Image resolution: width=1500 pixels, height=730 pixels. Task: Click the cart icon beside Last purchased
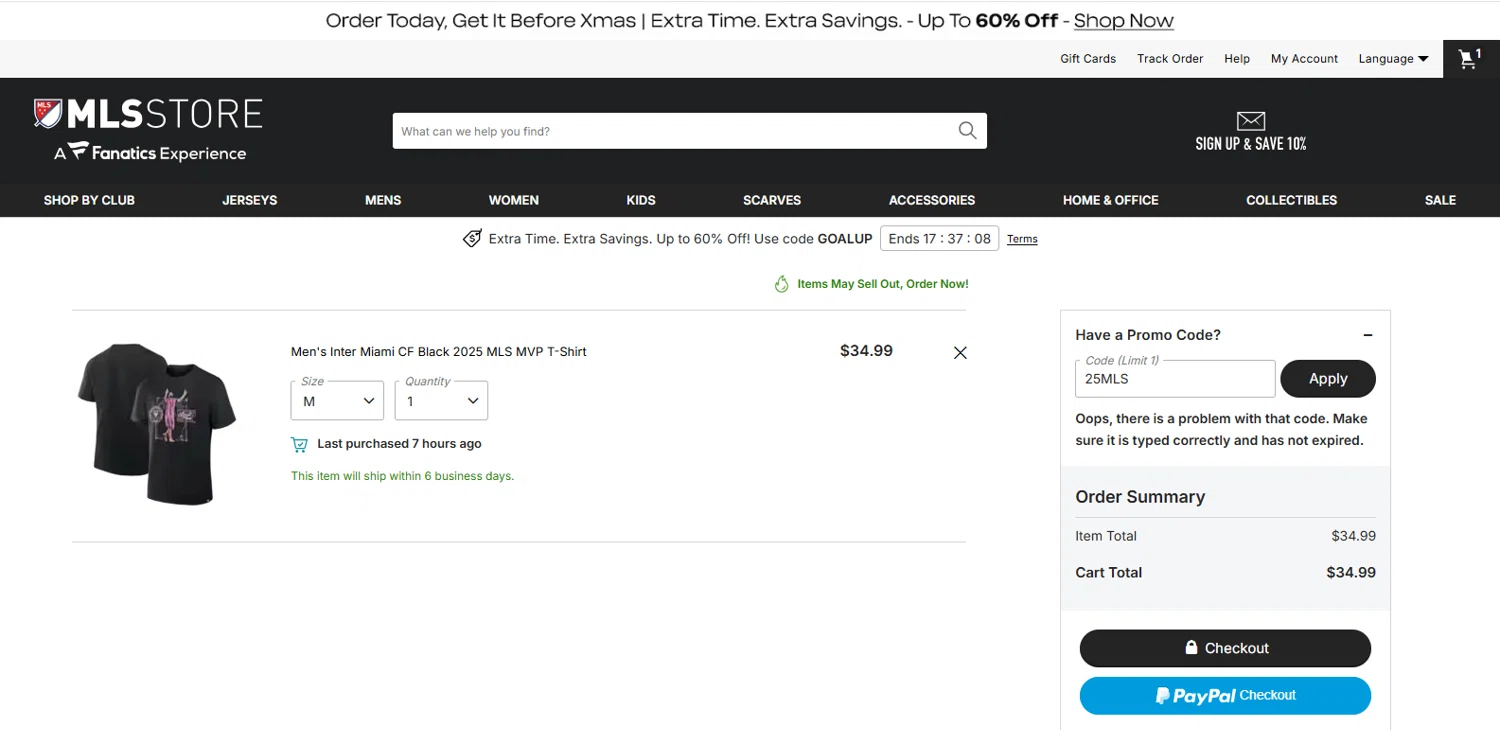(x=299, y=444)
